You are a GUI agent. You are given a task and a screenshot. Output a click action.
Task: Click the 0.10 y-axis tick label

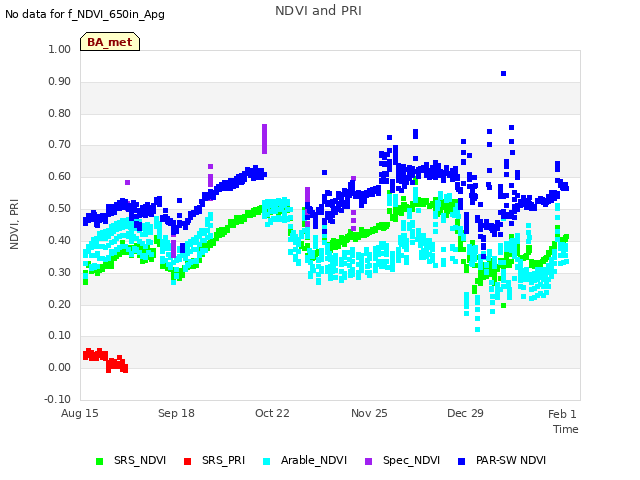coord(60,336)
